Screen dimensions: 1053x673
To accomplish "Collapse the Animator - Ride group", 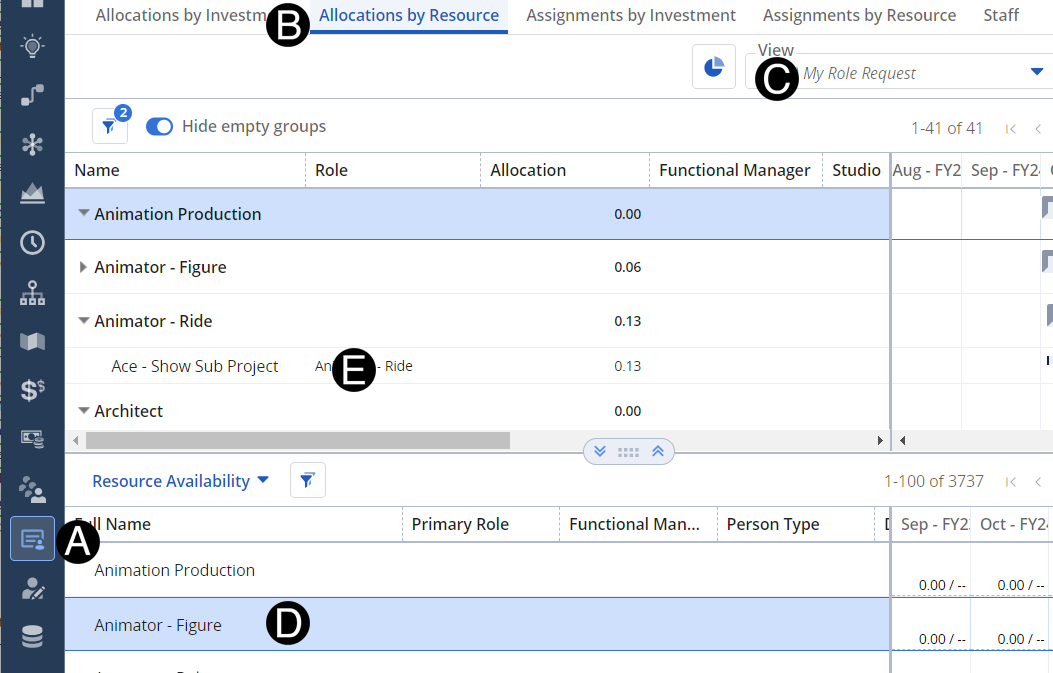I will coord(83,321).
